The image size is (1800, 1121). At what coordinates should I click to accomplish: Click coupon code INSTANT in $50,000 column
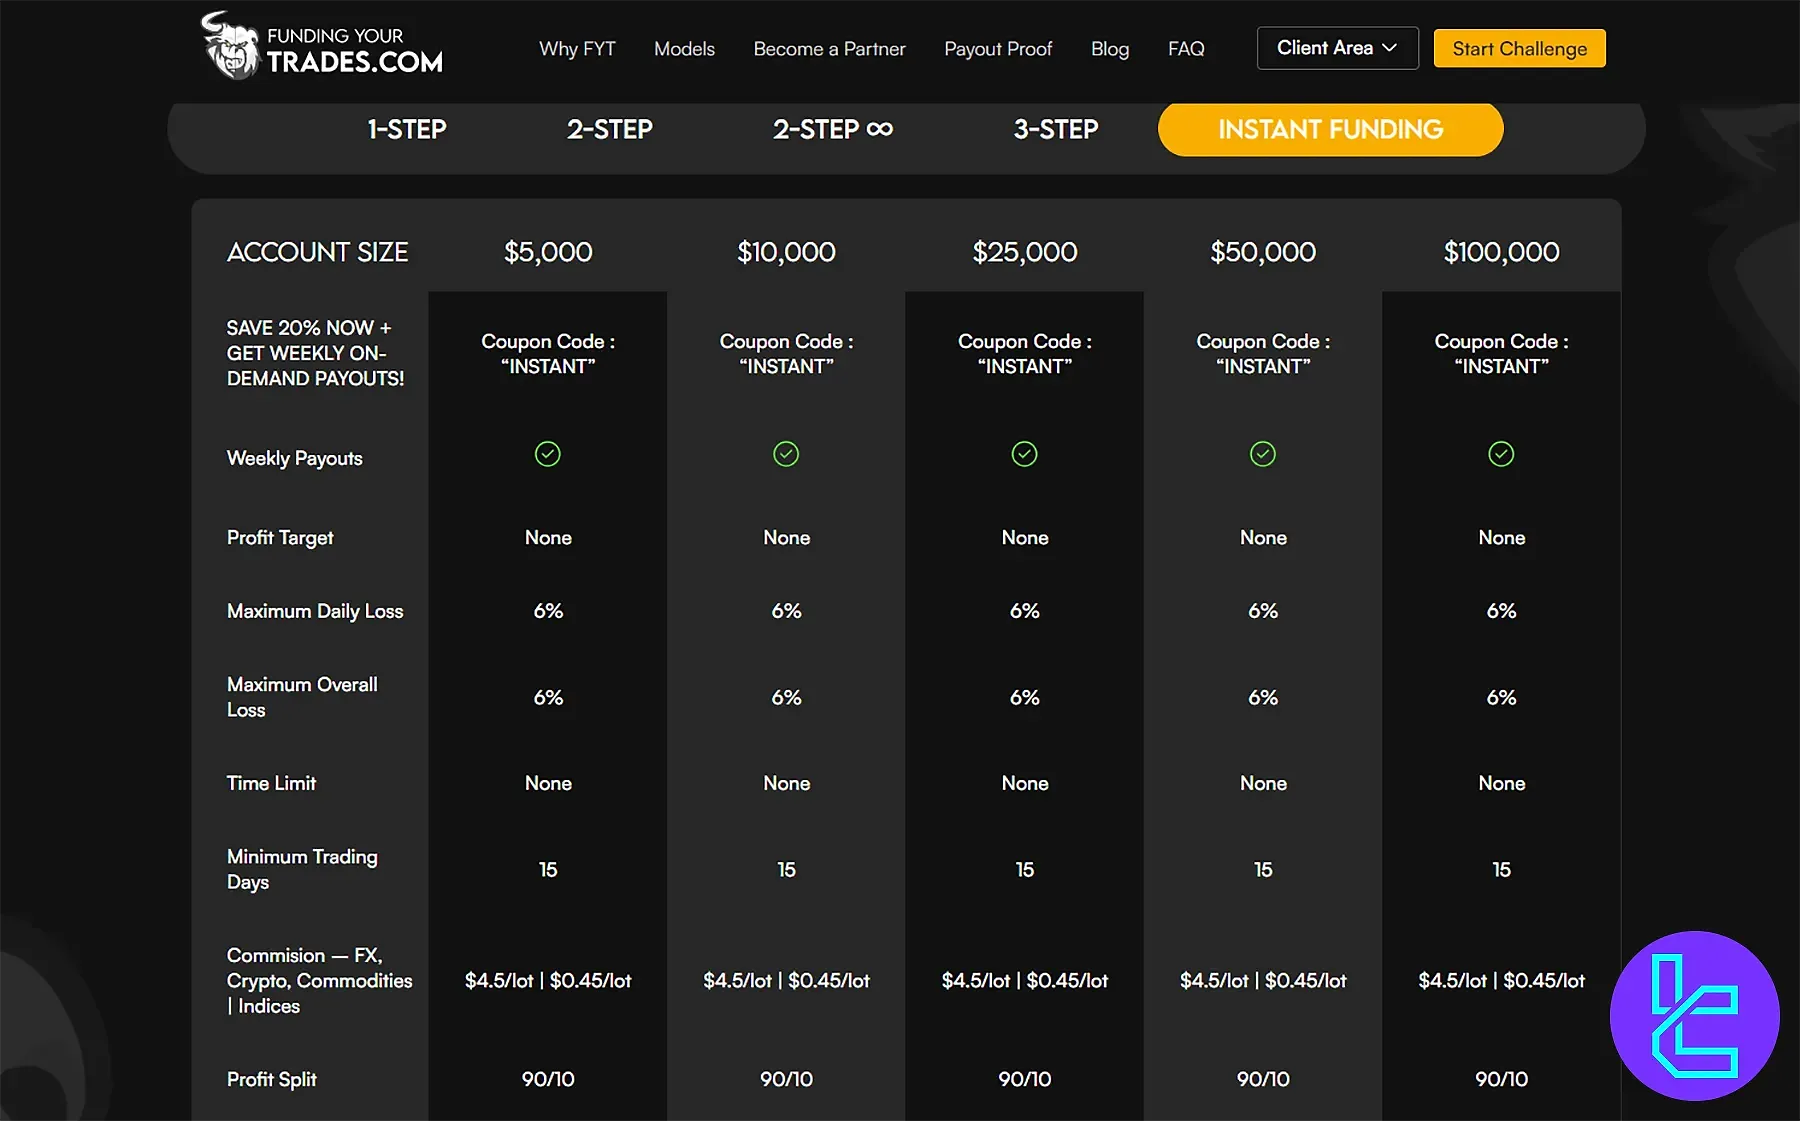click(1263, 354)
